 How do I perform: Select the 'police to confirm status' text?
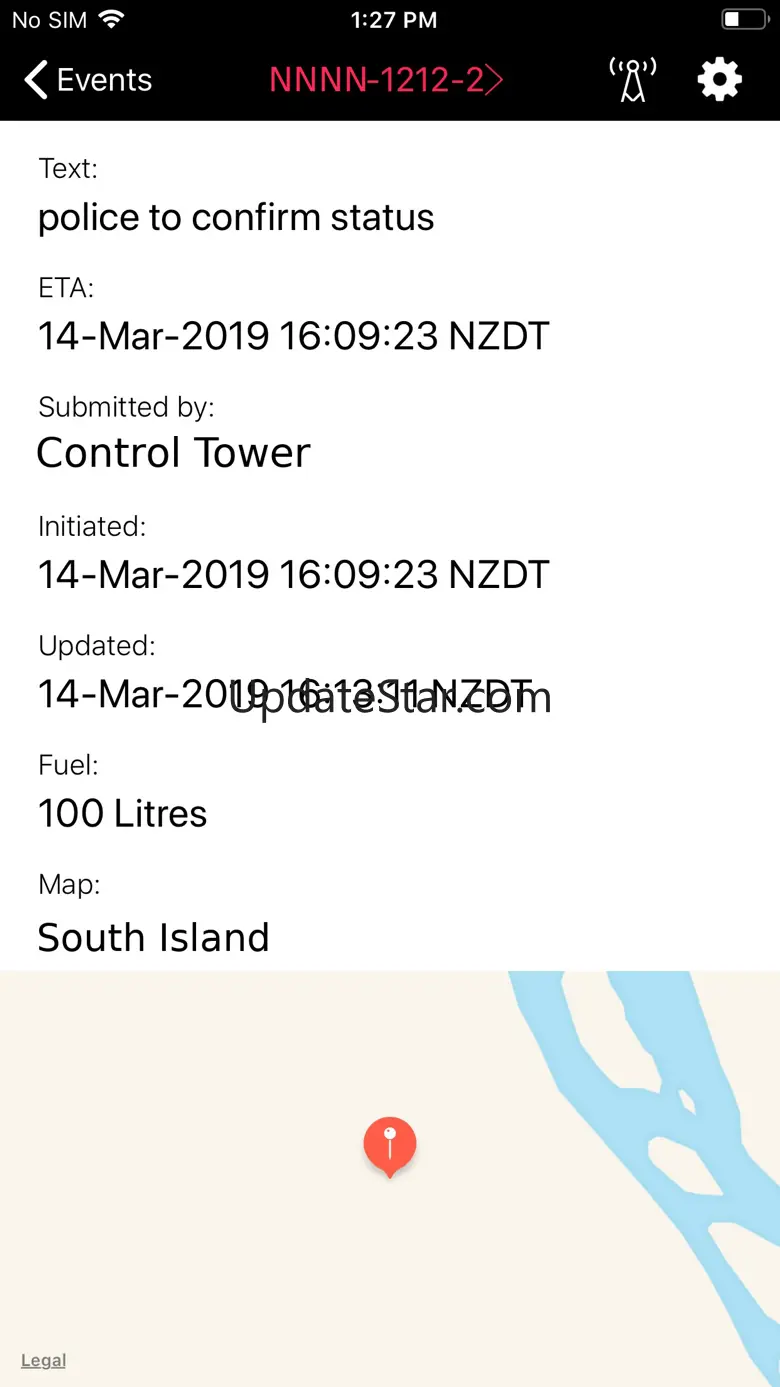[236, 217]
